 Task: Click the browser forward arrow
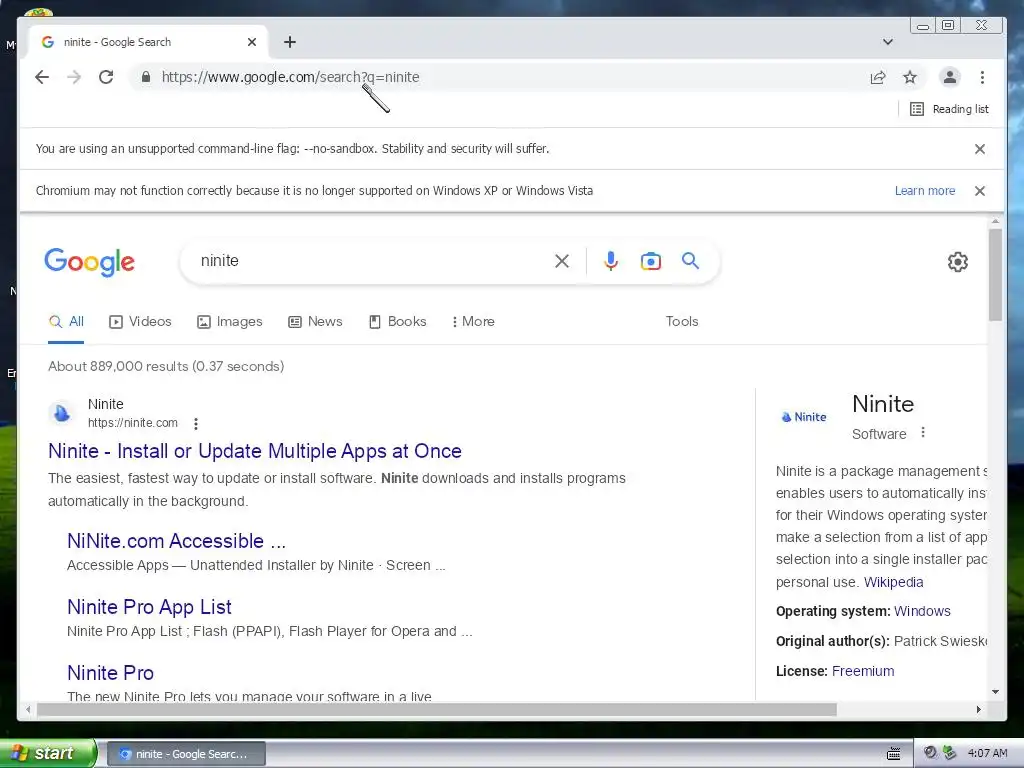pyautogui.click(x=74, y=77)
